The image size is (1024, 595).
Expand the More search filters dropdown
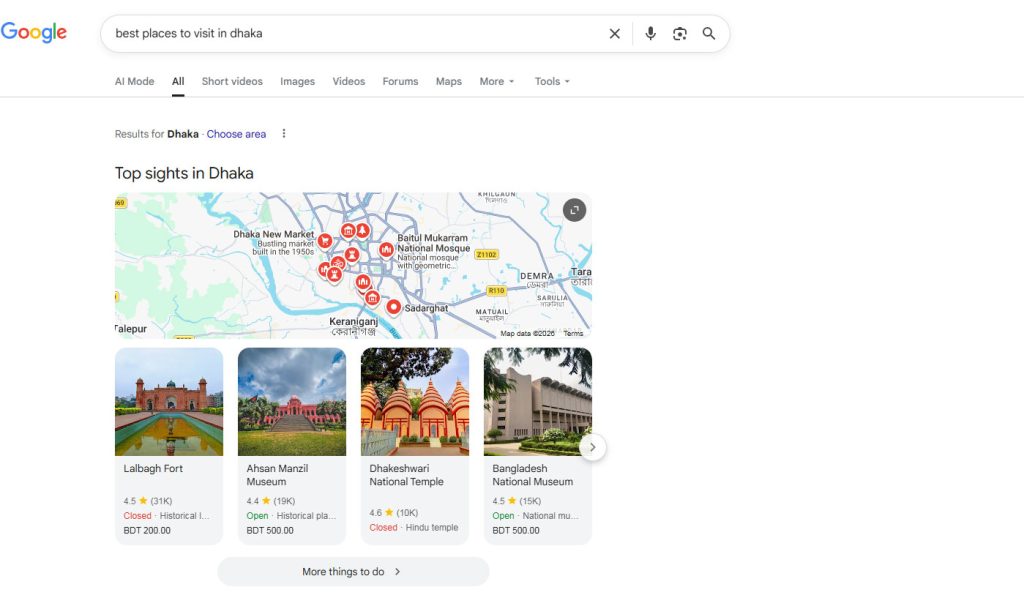tap(496, 82)
